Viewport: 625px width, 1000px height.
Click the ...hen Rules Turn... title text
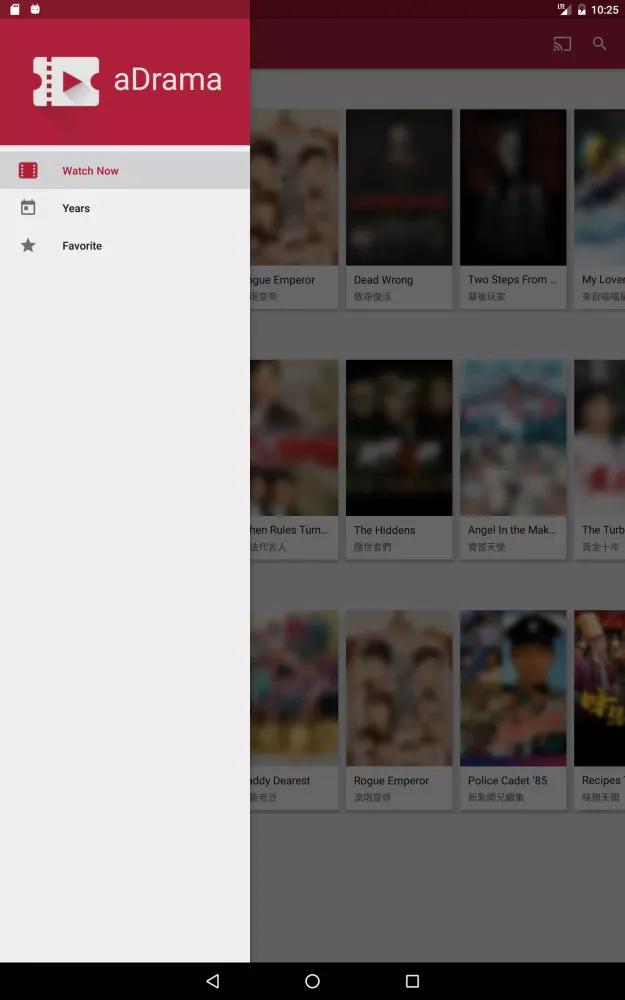pos(289,530)
